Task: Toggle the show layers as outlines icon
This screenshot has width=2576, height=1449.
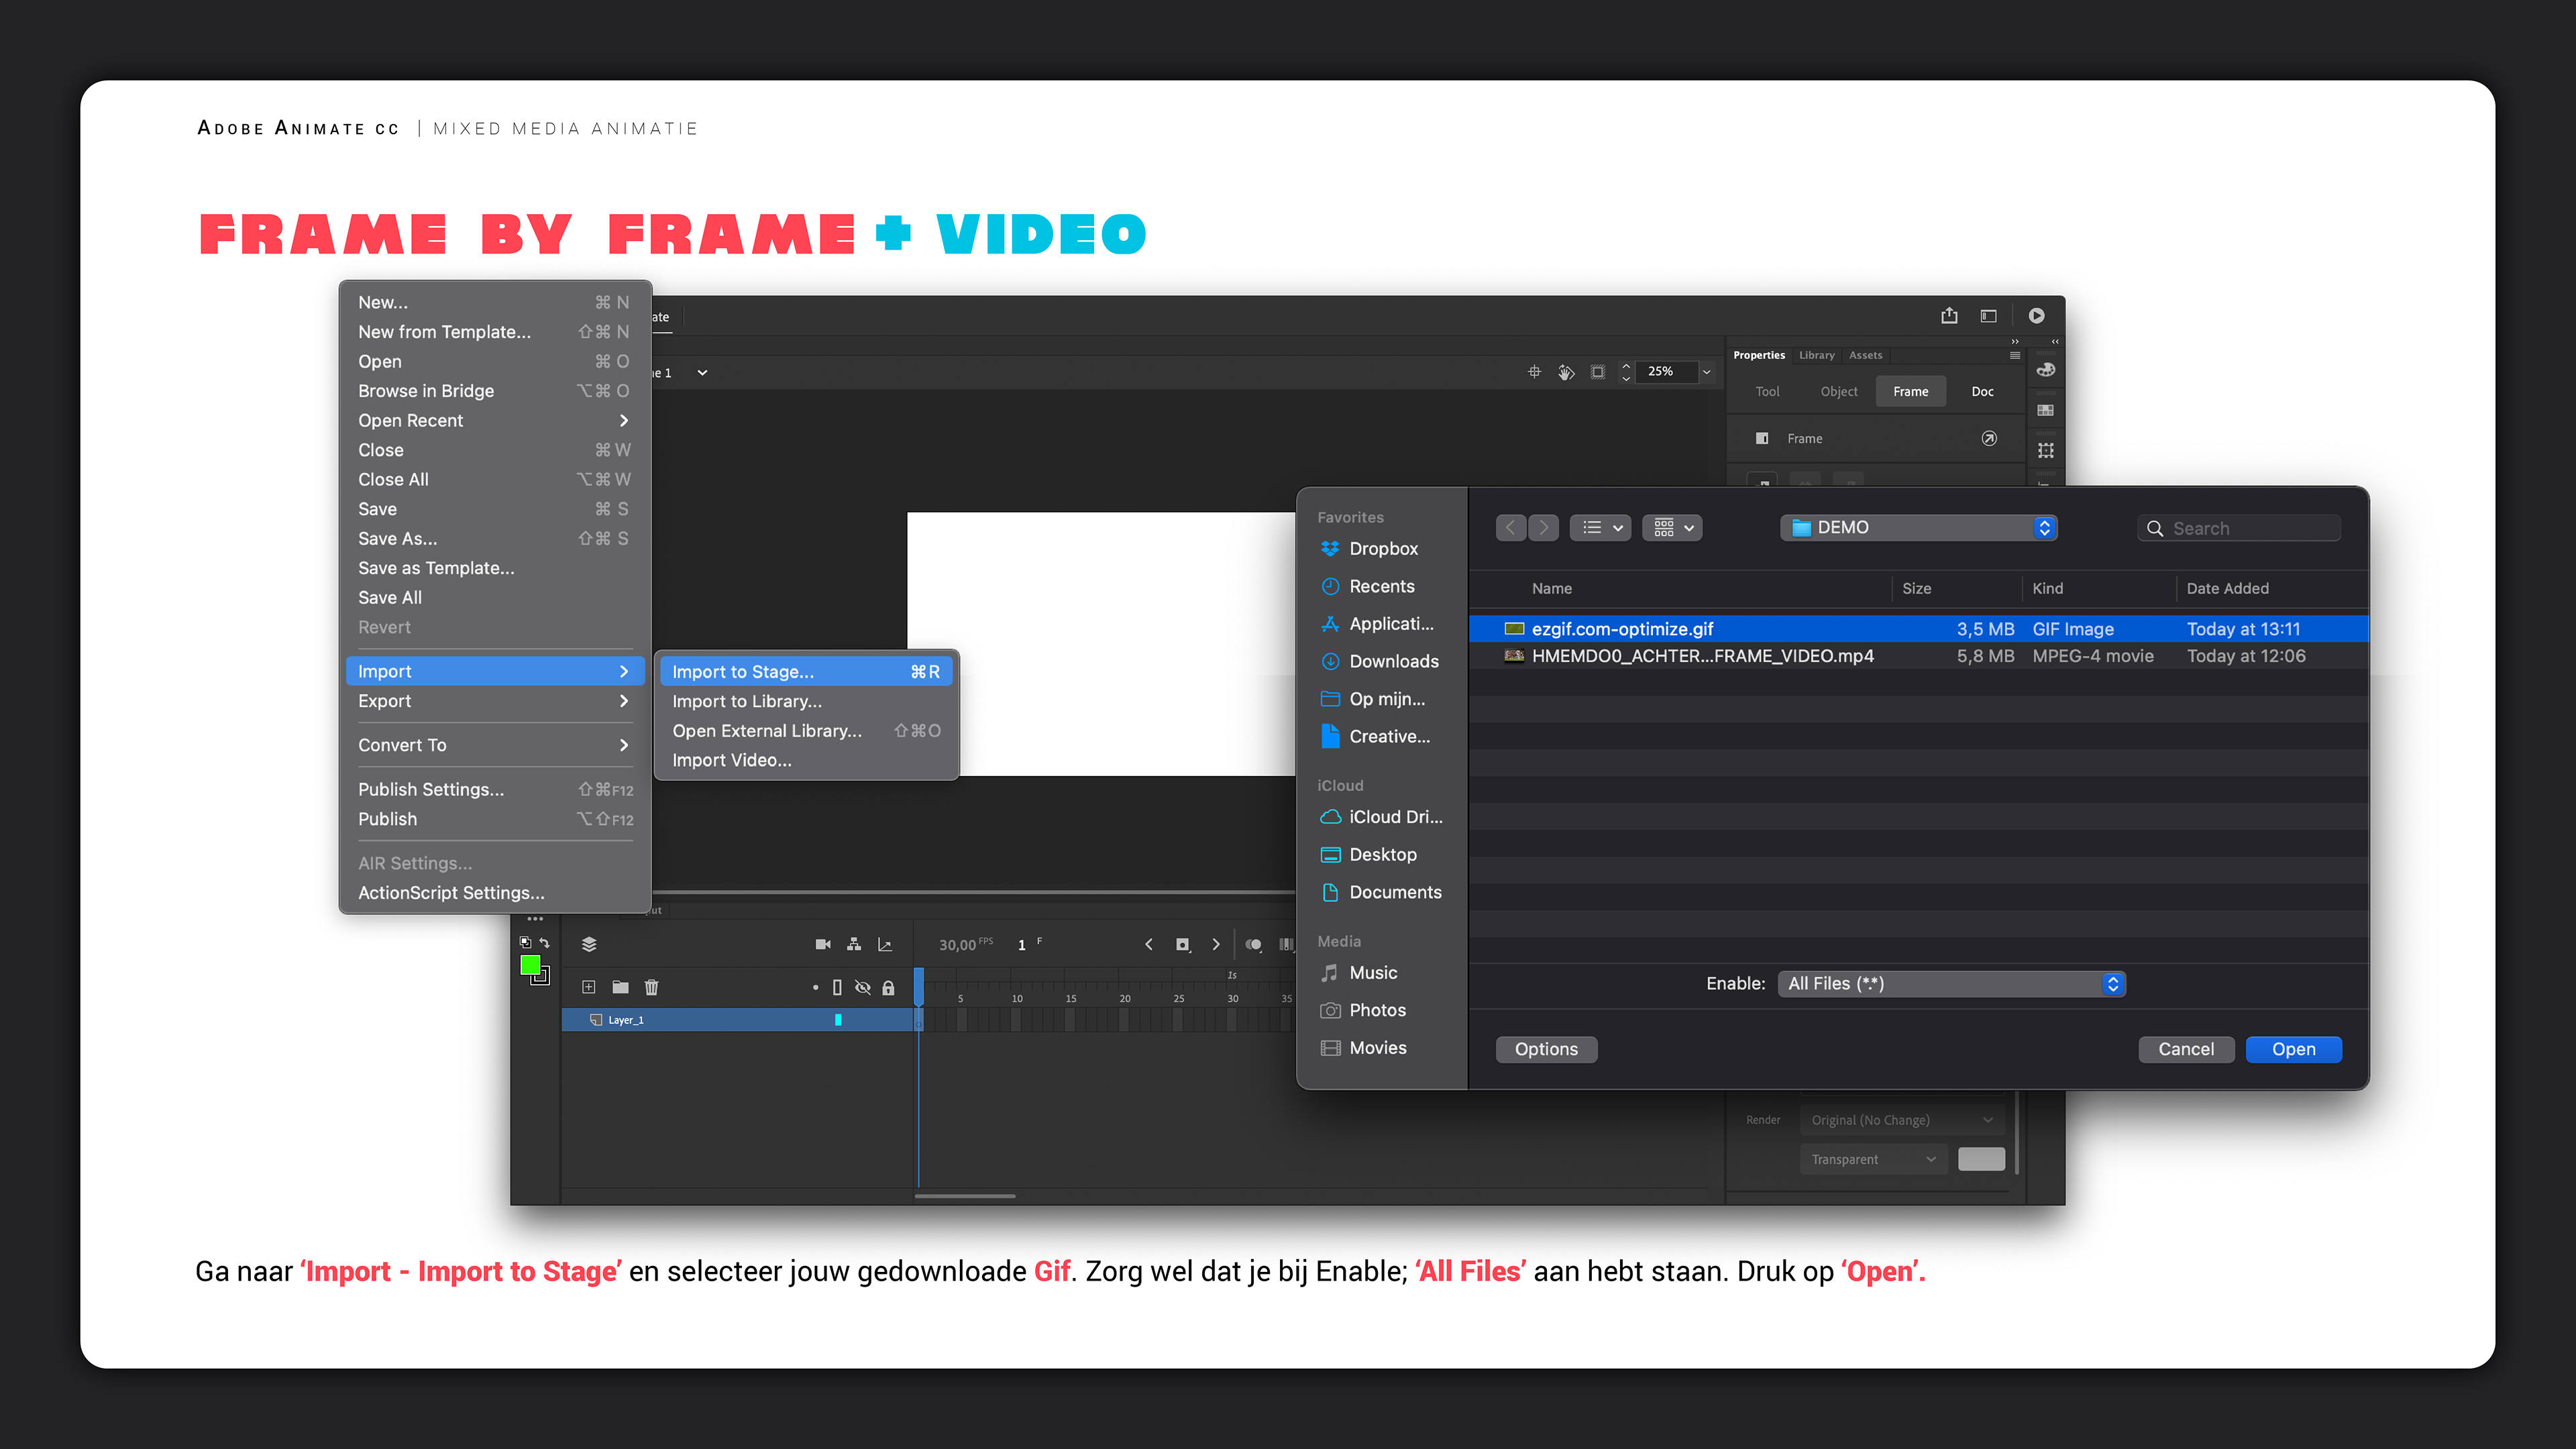Action: (837, 988)
